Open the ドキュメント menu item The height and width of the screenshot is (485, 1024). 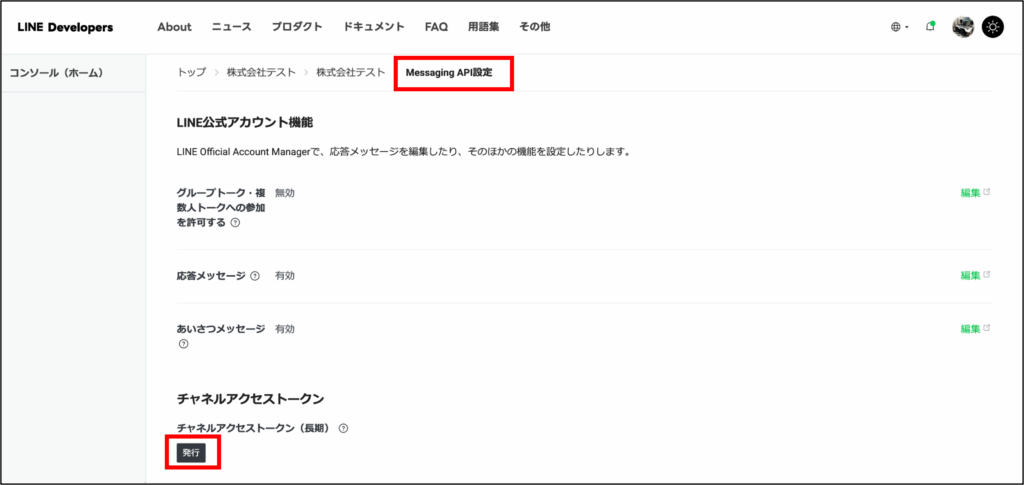[x=374, y=27]
